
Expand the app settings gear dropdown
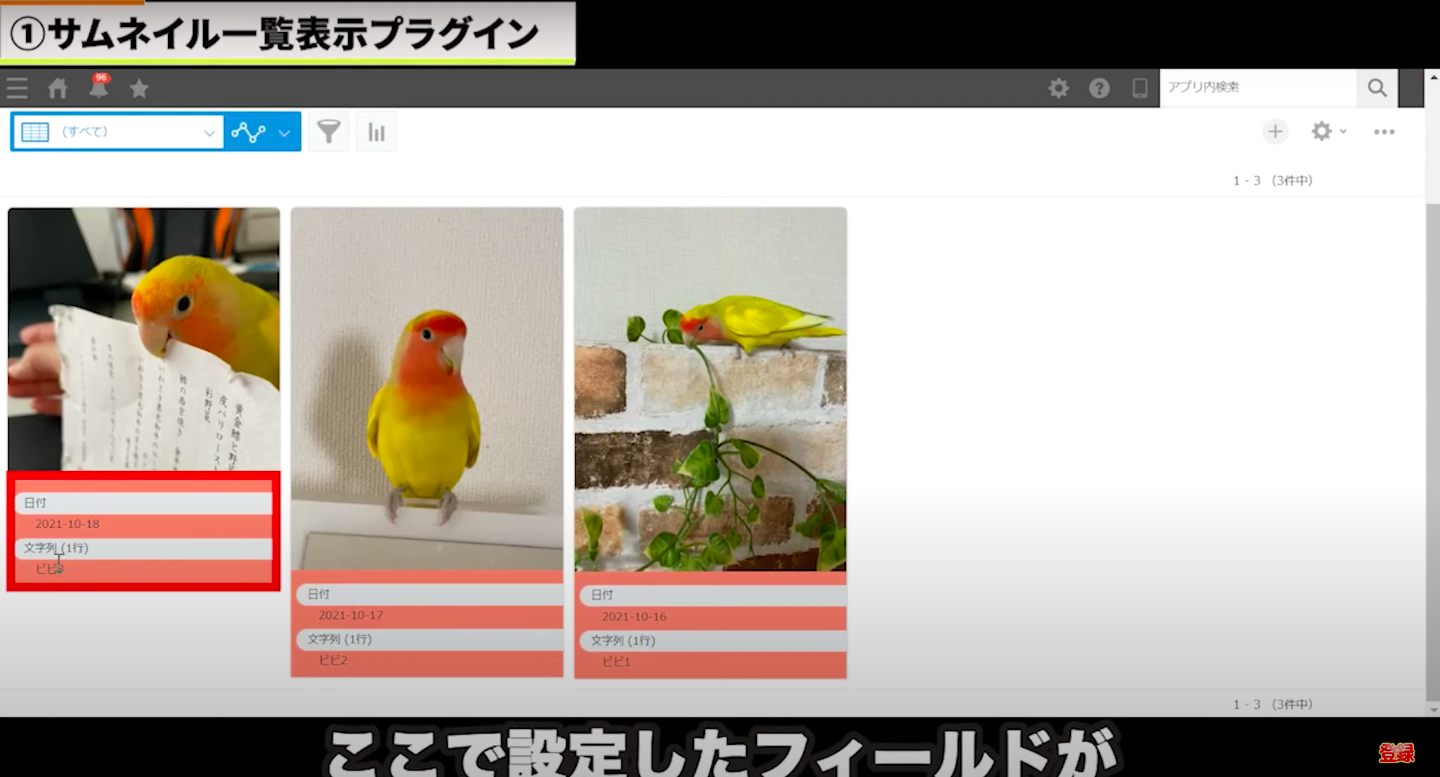(x=1329, y=132)
